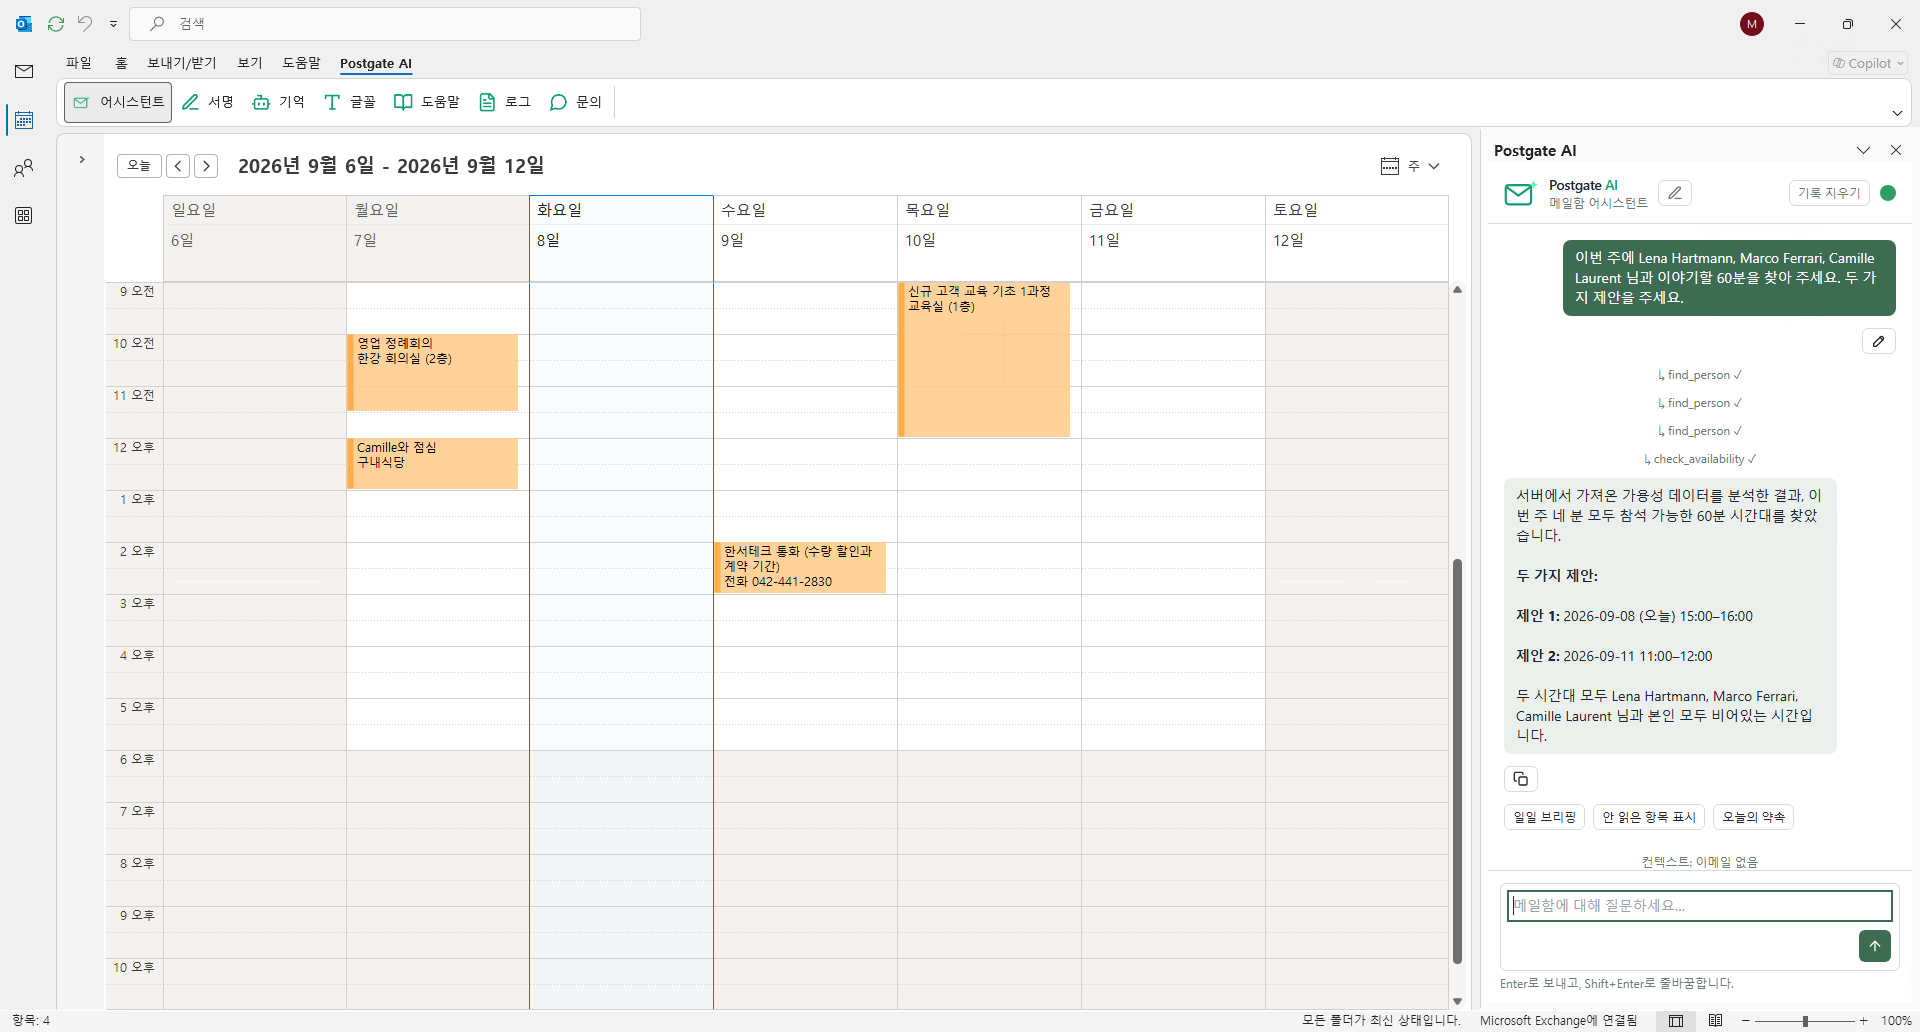
Task: Open the Calendar view in sidebar
Action: 24,120
